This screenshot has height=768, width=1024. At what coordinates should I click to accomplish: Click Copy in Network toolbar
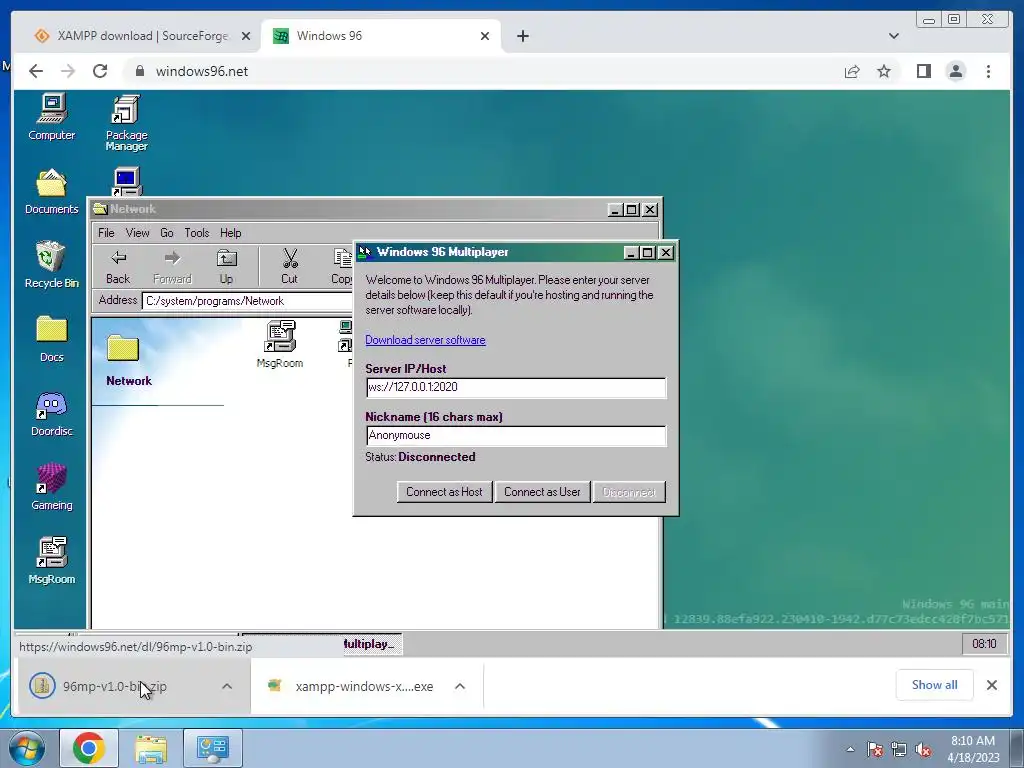point(342,267)
